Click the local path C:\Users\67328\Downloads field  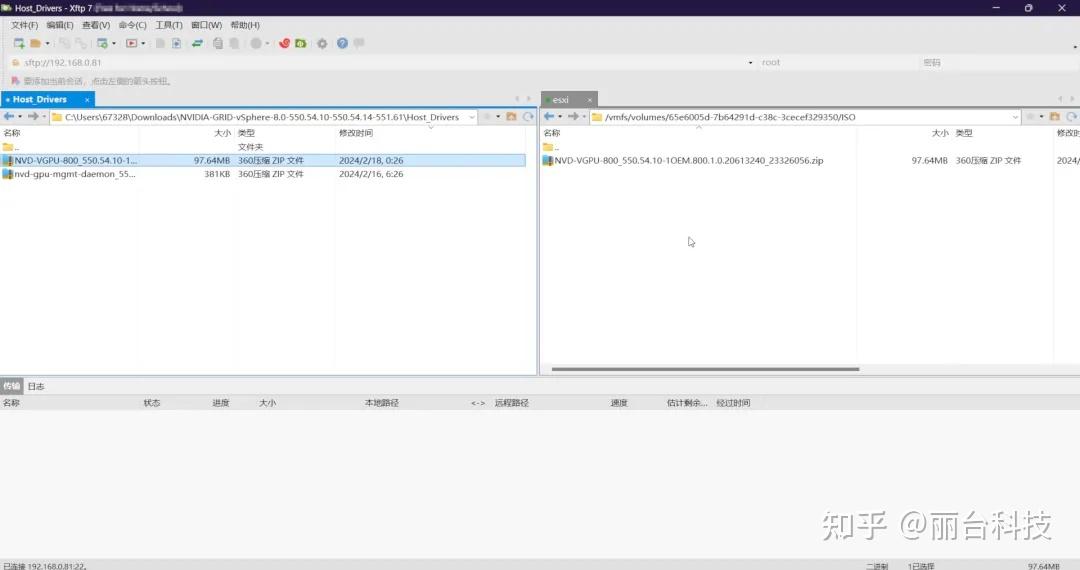pyautogui.click(x=262, y=117)
